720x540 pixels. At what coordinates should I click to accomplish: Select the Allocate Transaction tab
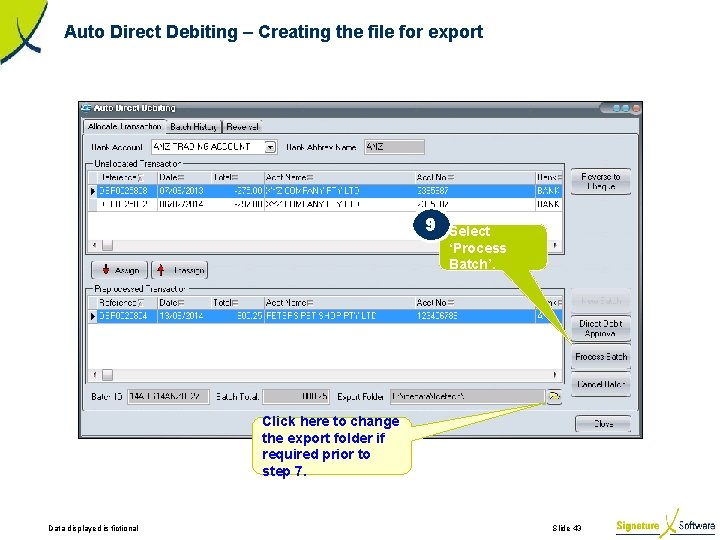124,126
